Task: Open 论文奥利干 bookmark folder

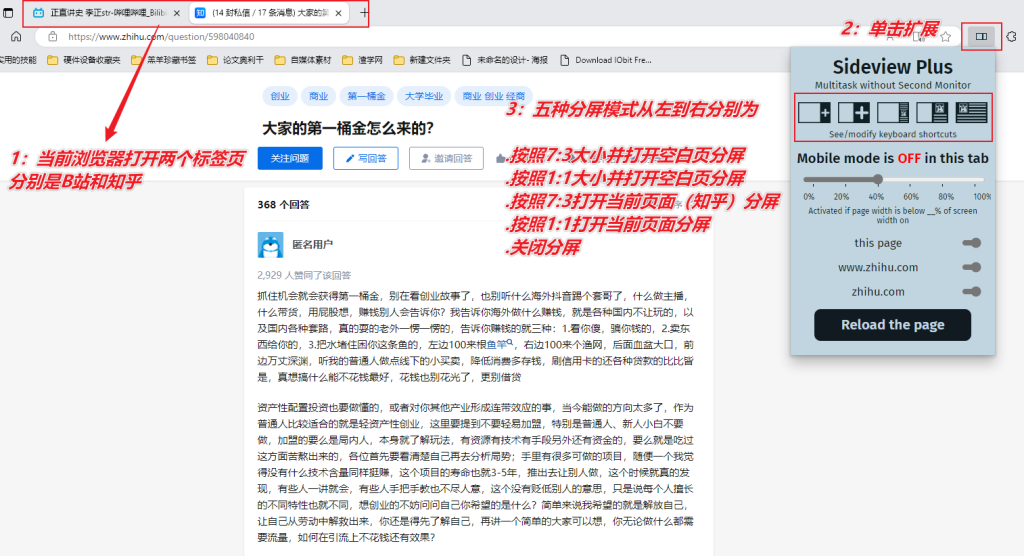Action: point(235,60)
